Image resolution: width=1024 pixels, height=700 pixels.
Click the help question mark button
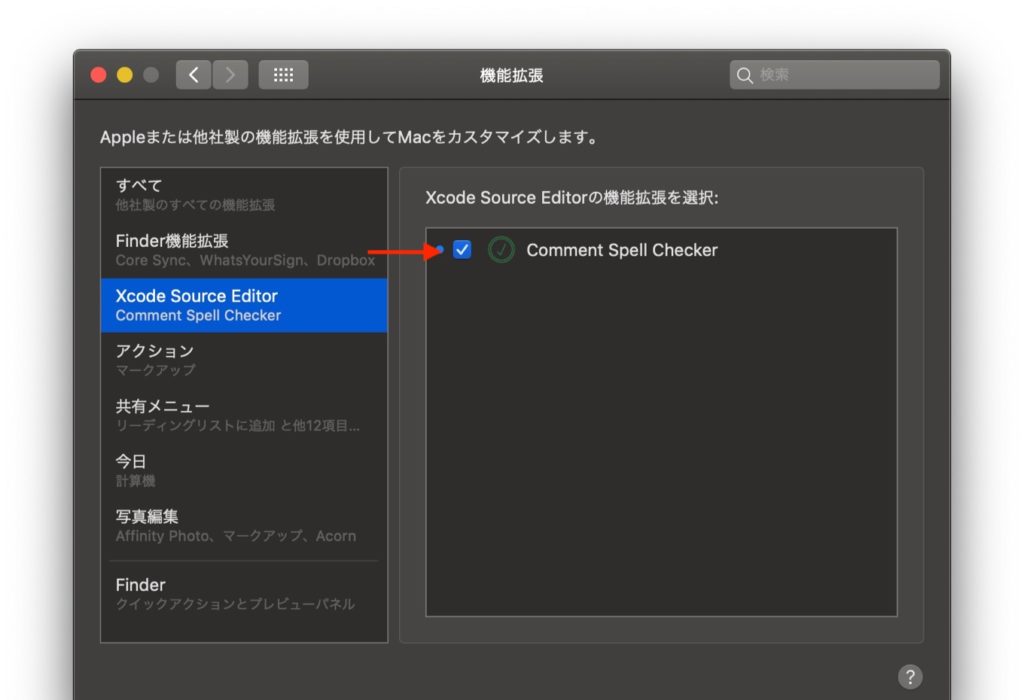pyautogui.click(x=909, y=677)
